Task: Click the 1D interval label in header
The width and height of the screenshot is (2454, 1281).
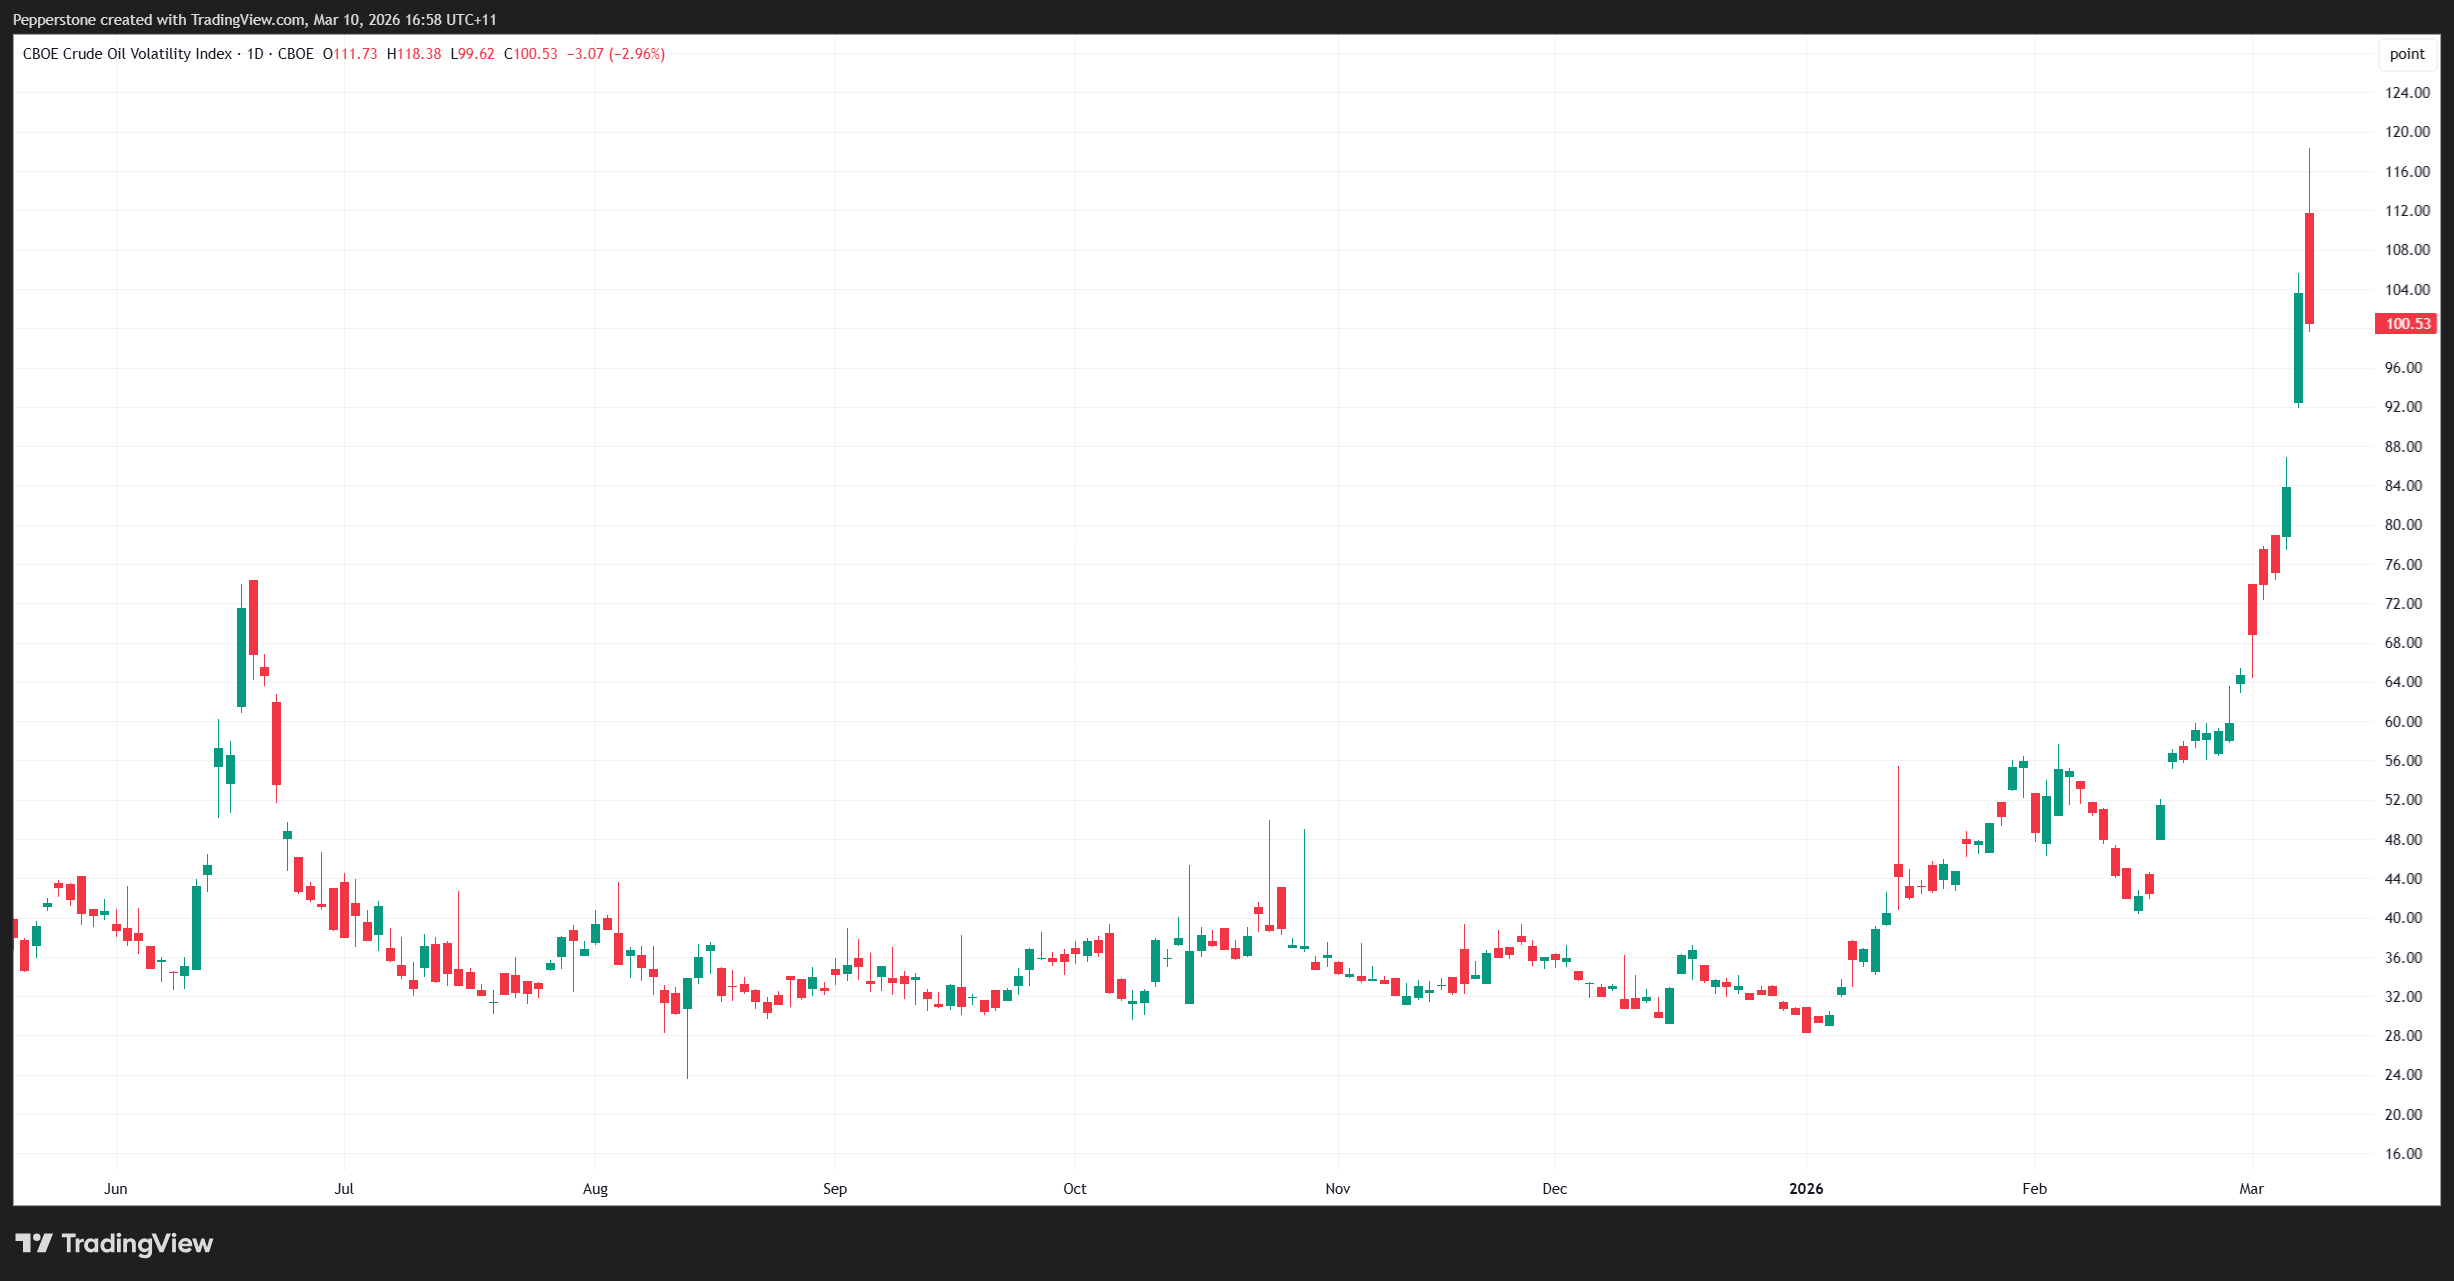Action: click(x=255, y=54)
